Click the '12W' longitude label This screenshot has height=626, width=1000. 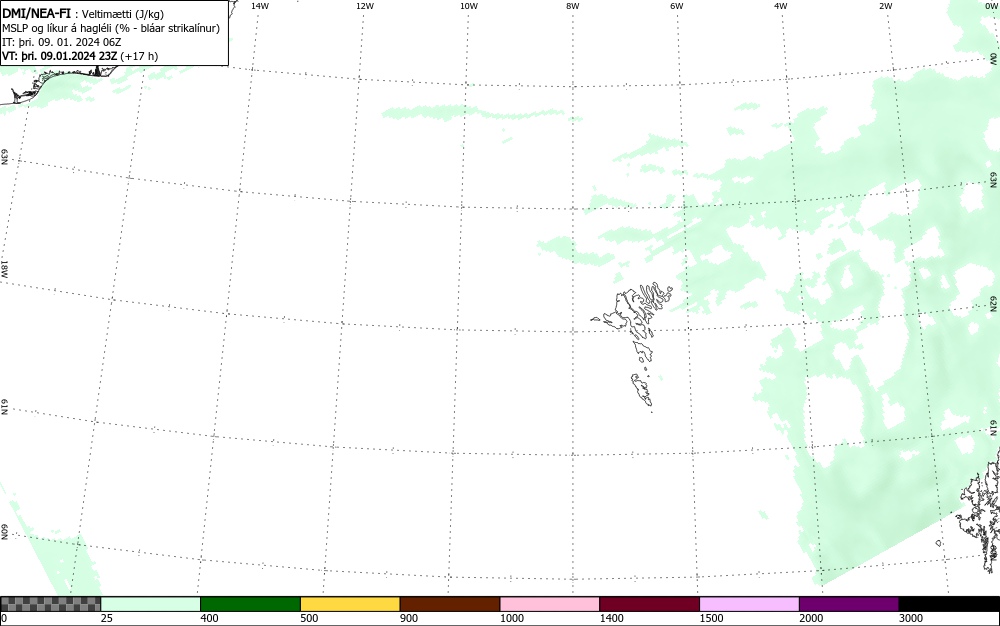[365, 6]
